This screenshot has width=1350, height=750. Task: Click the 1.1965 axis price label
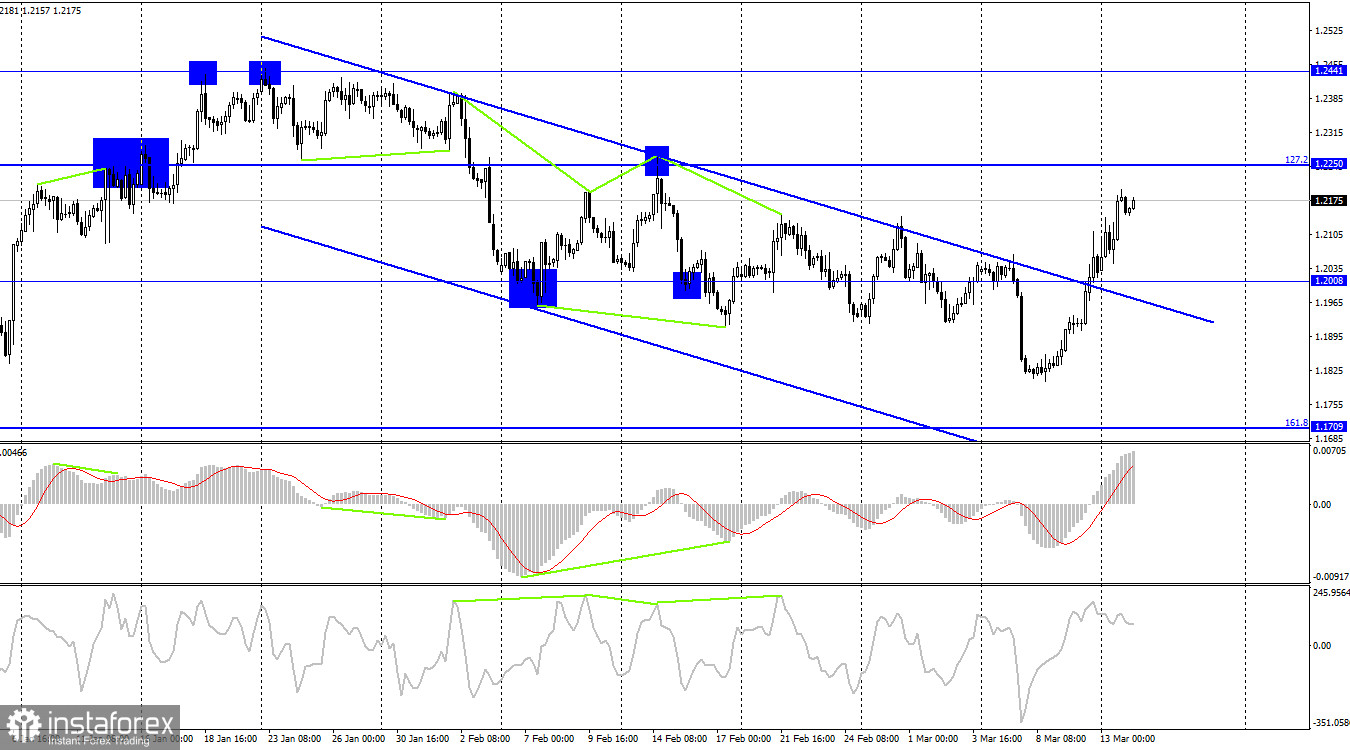[x=1329, y=303]
